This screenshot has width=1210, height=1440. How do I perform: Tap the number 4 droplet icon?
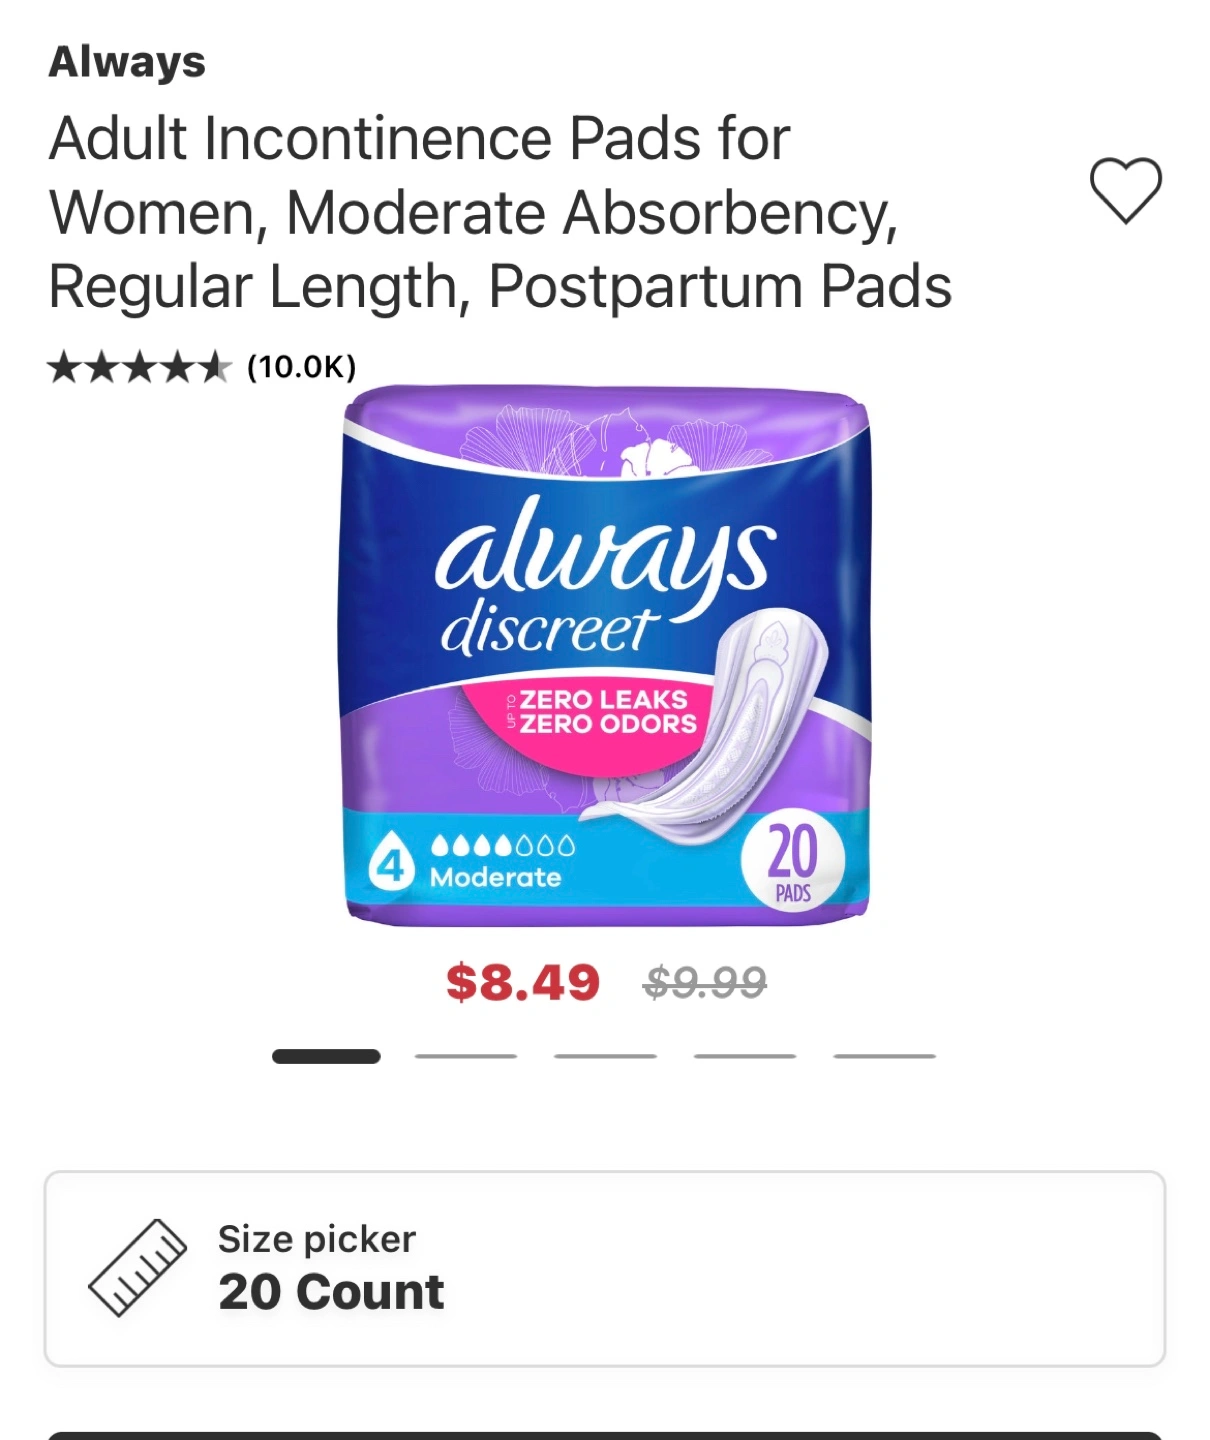point(392,864)
